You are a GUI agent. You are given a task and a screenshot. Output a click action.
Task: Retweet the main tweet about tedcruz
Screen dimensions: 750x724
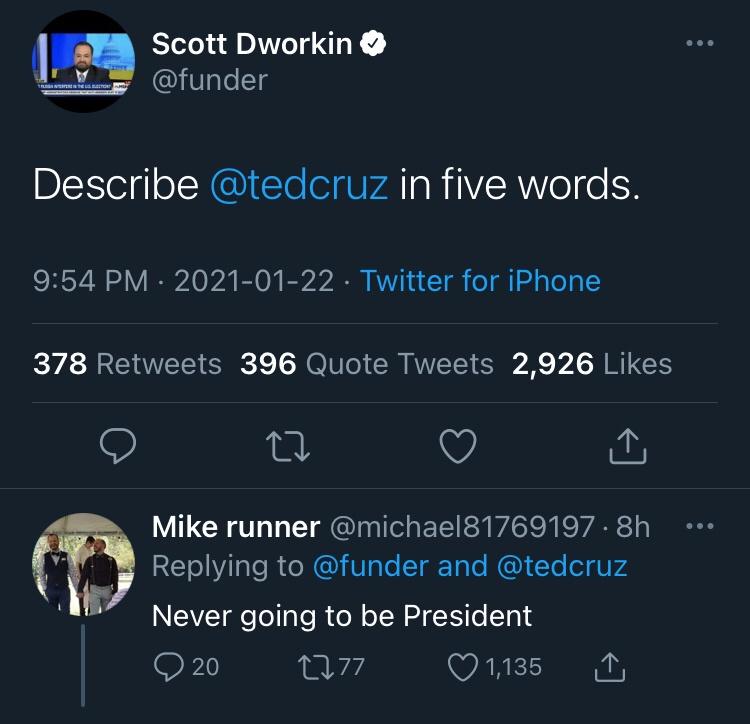tap(288, 446)
